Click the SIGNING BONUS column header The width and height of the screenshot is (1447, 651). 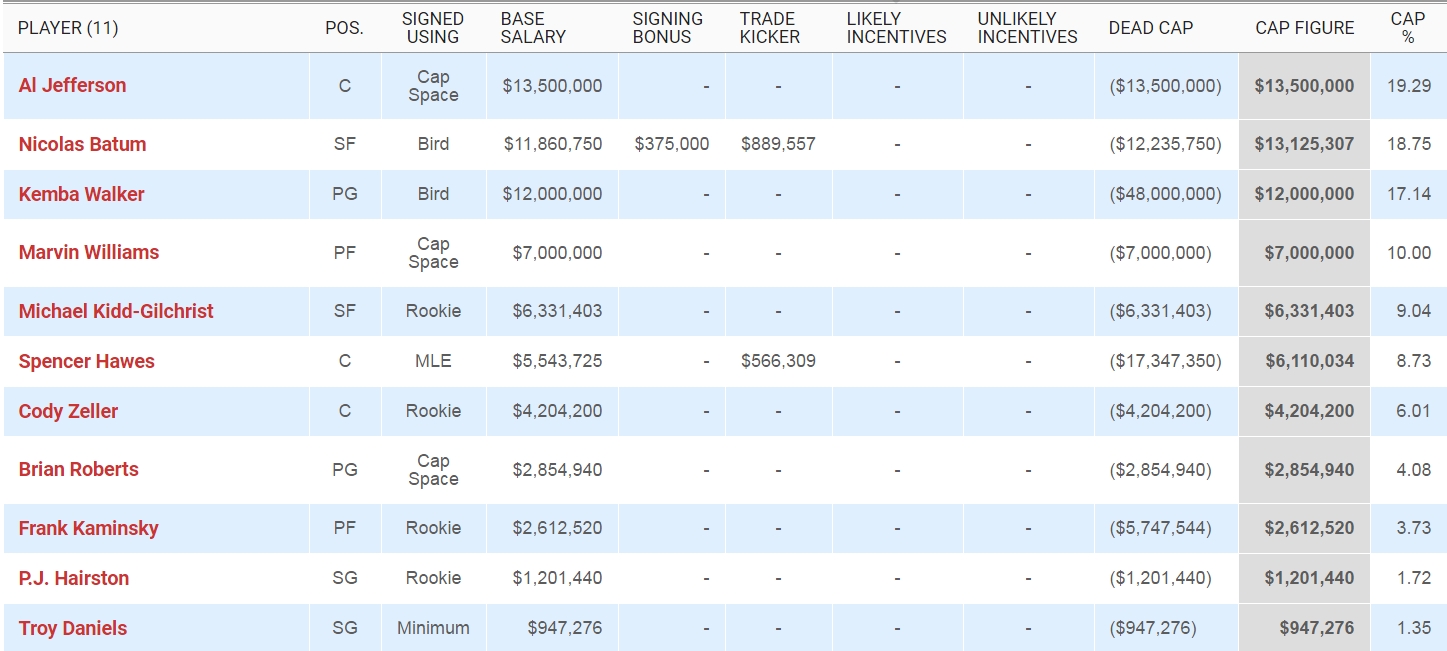(668, 28)
